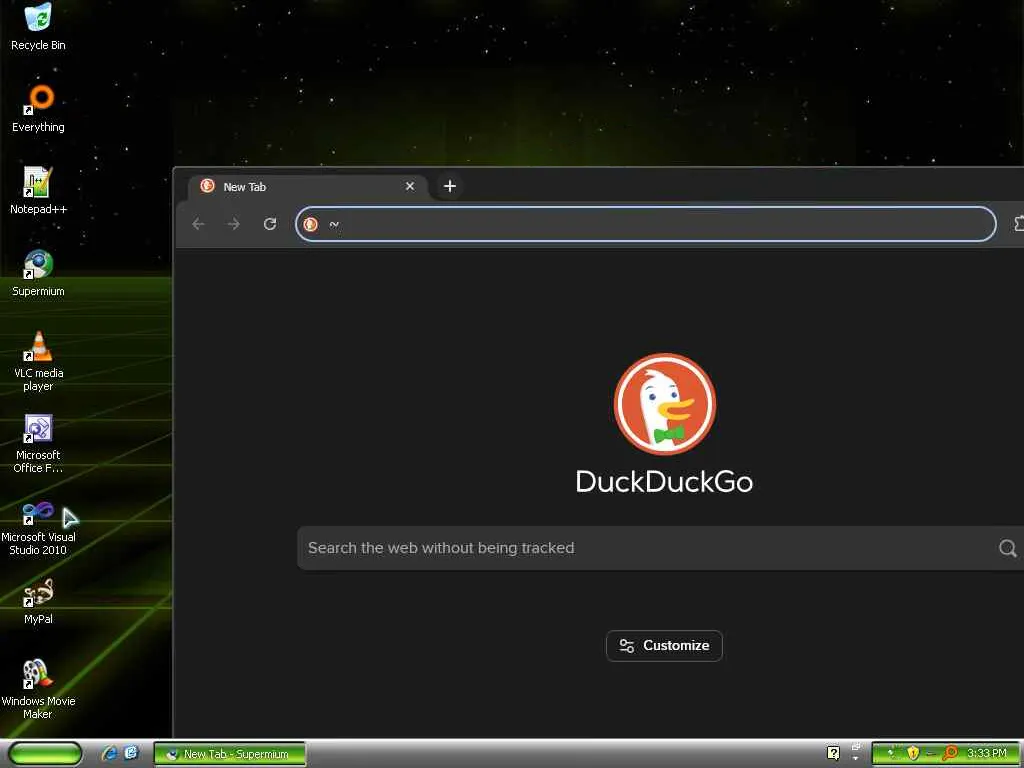Focus the Search the web without being tracked field
Screen dimensions: 1024x768
[x=660, y=548]
